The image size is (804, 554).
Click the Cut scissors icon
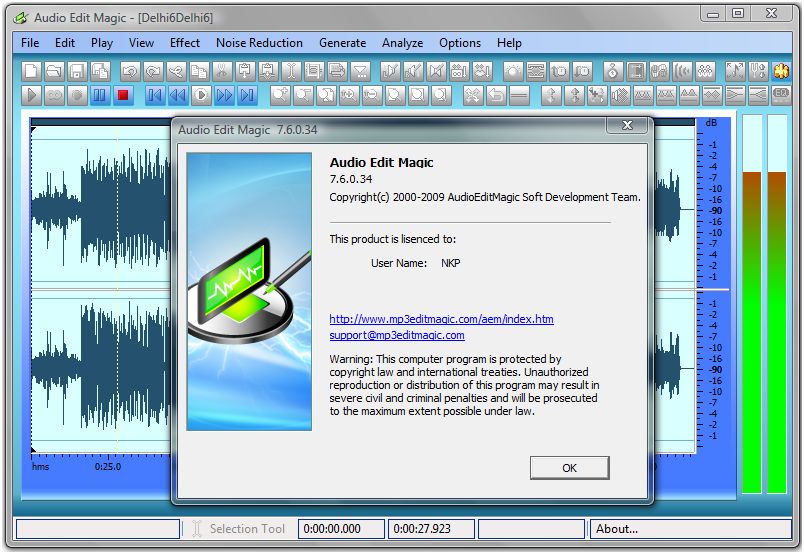tap(222, 71)
